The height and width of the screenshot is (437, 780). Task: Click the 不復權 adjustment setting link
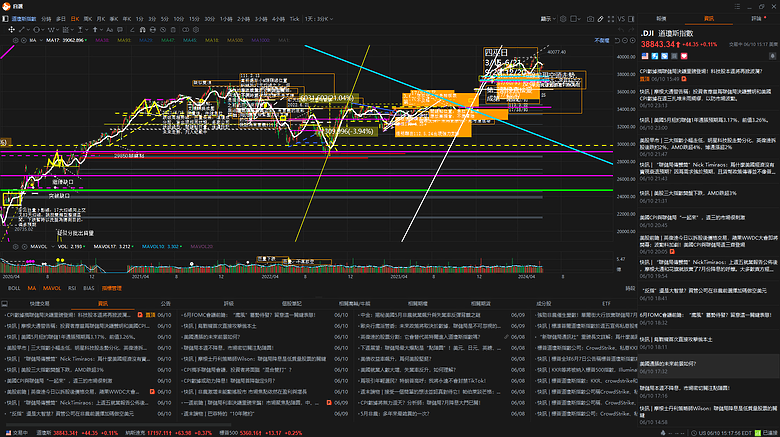coord(601,40)
